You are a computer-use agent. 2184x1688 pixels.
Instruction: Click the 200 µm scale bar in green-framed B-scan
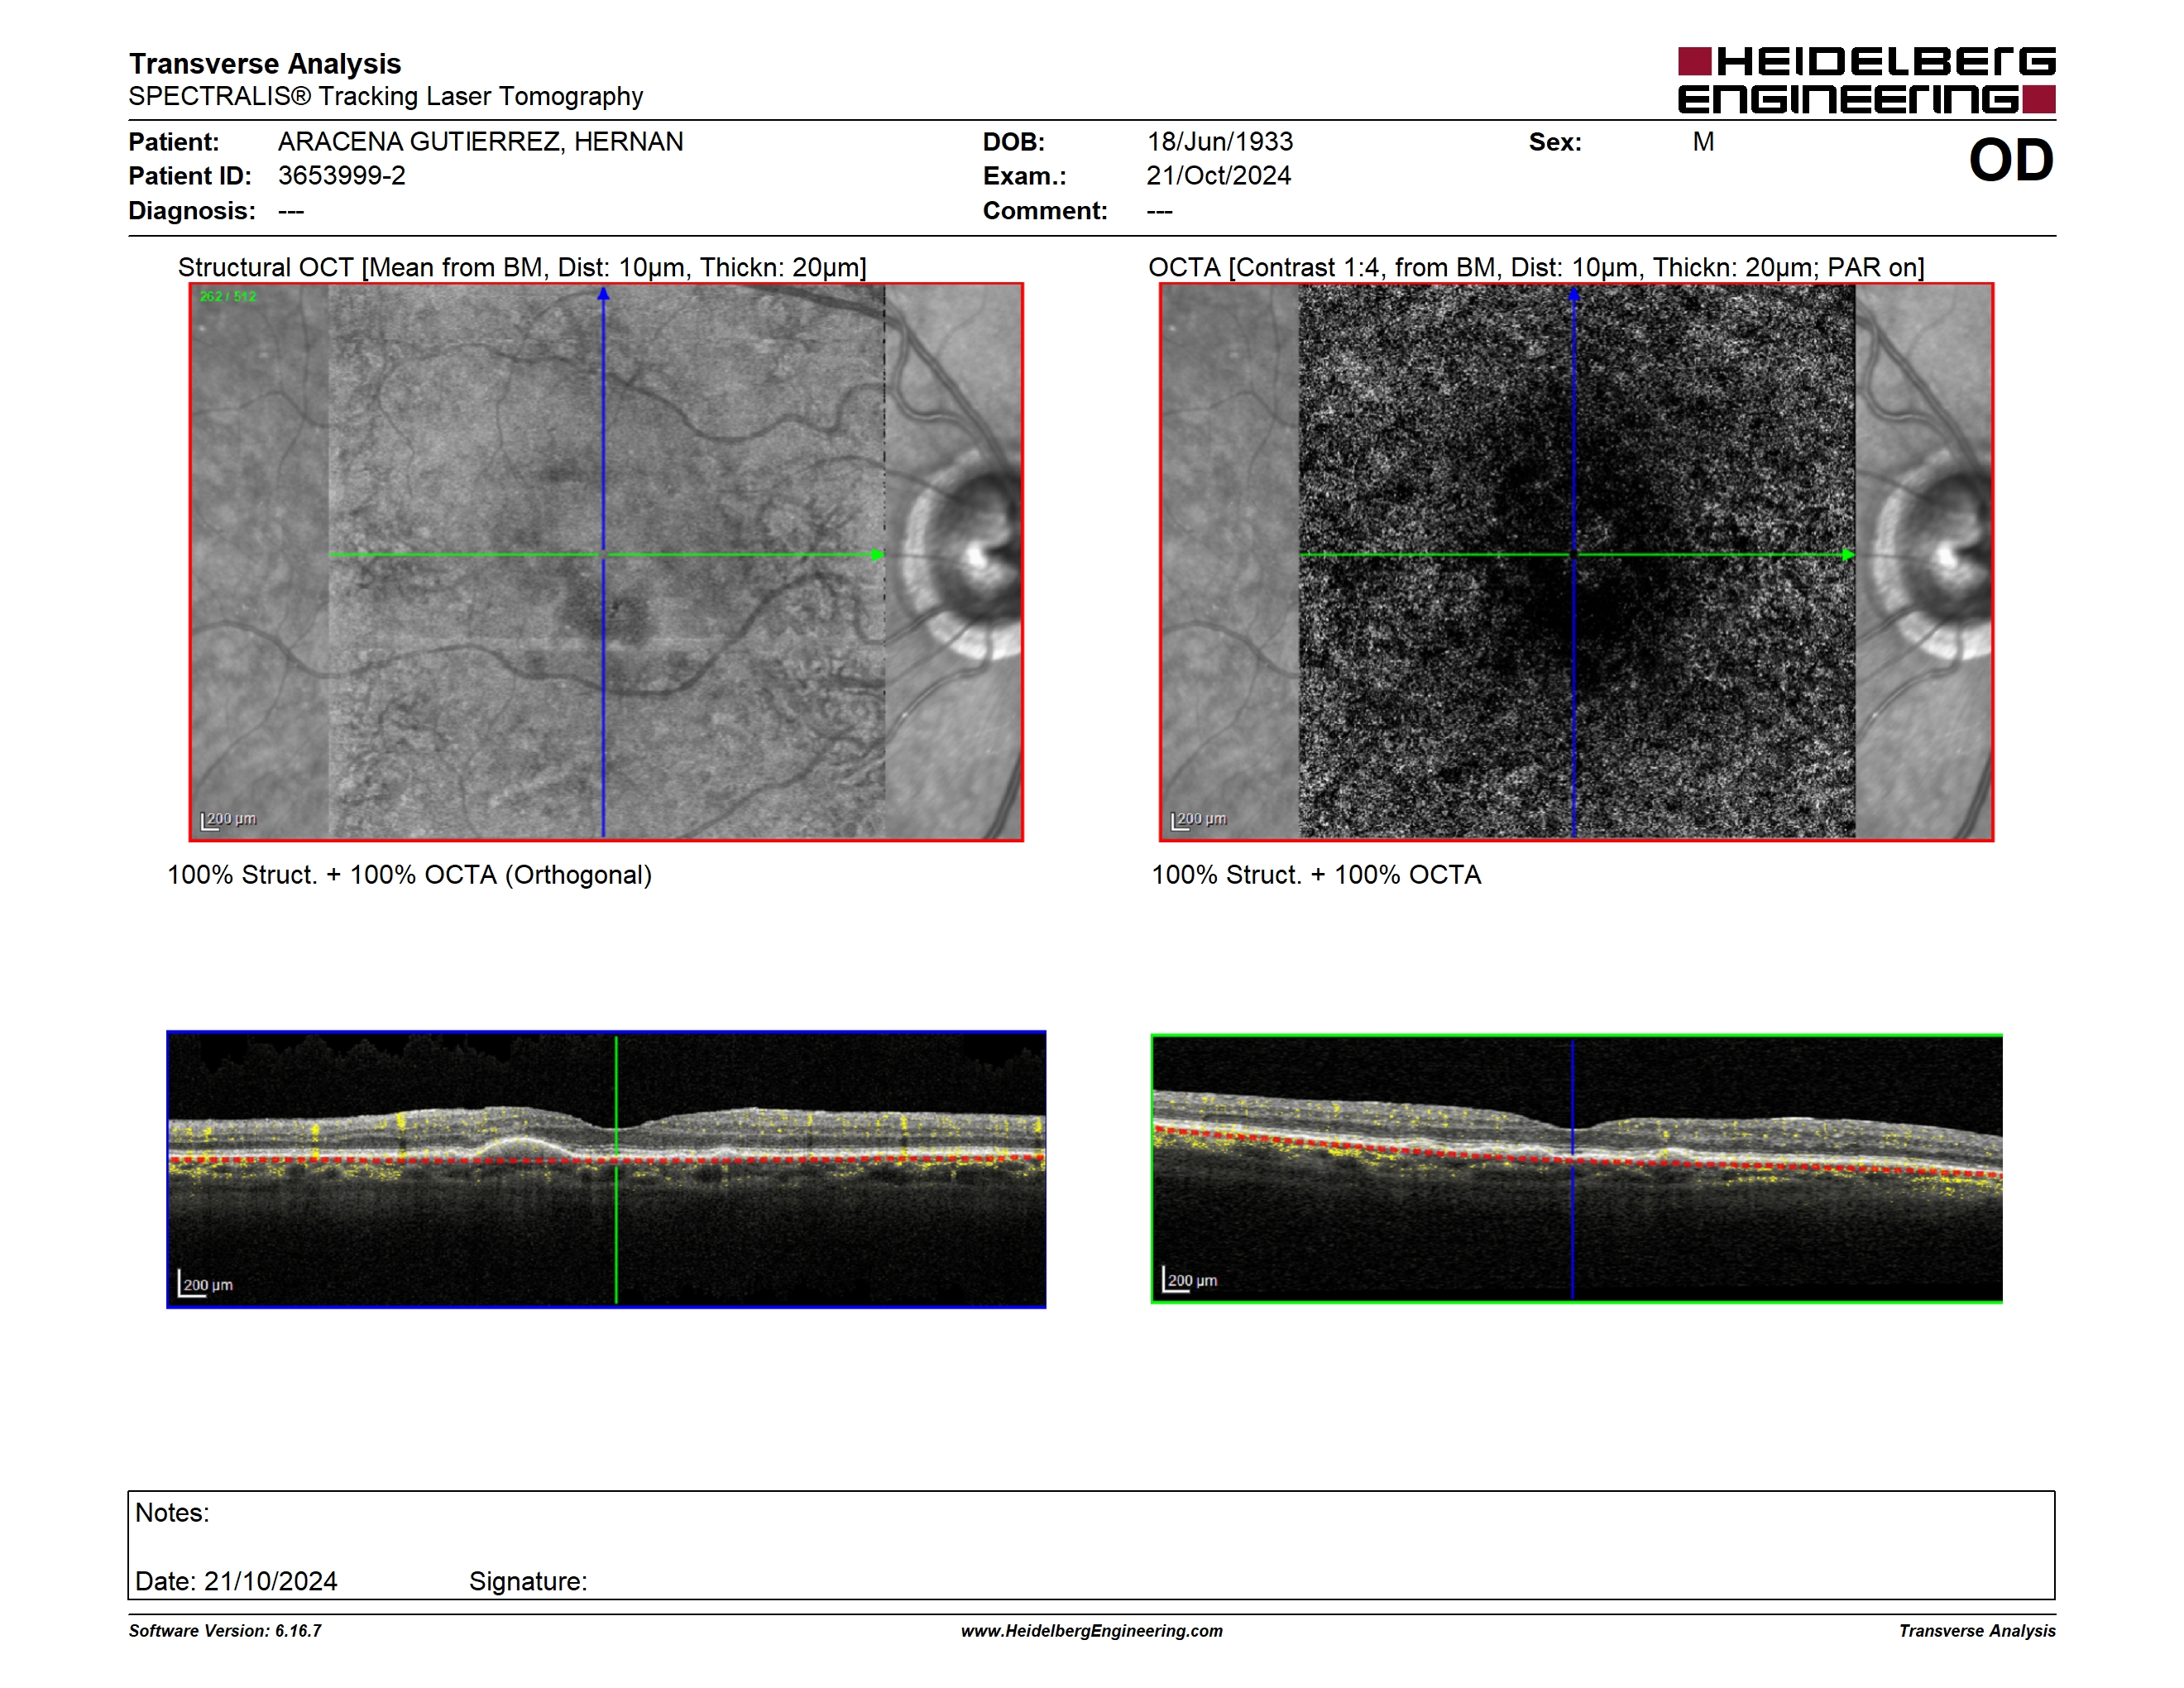tap(1190, 1280)
